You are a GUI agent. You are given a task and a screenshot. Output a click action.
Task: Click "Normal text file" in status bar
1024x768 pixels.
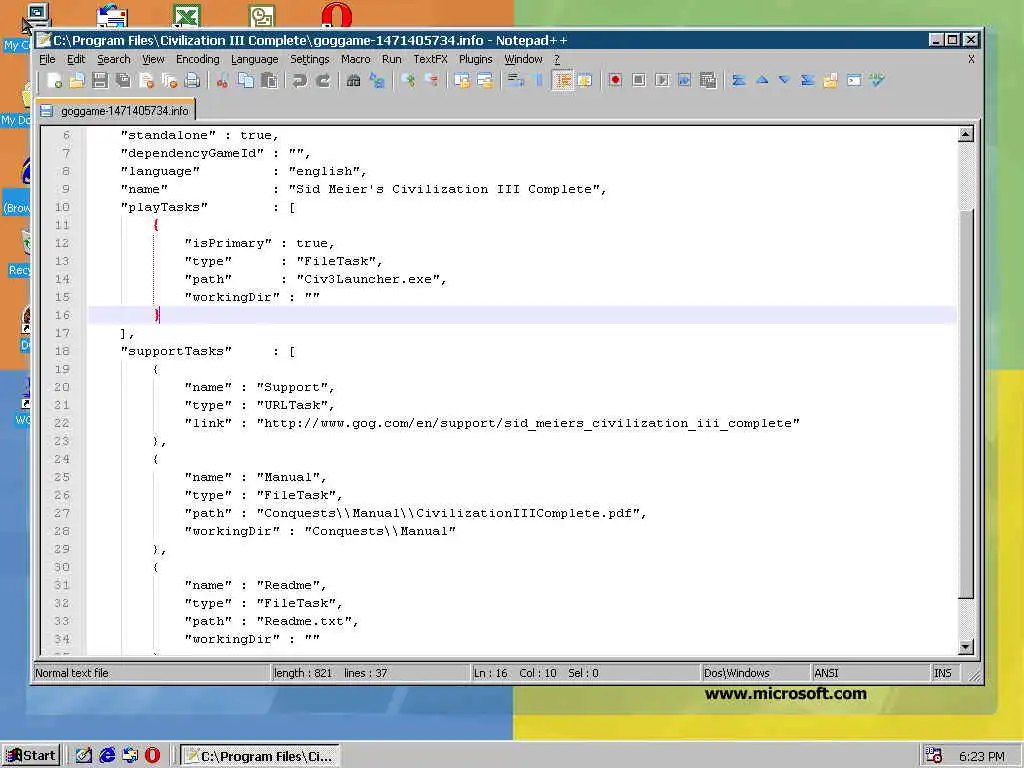point(151,673)
